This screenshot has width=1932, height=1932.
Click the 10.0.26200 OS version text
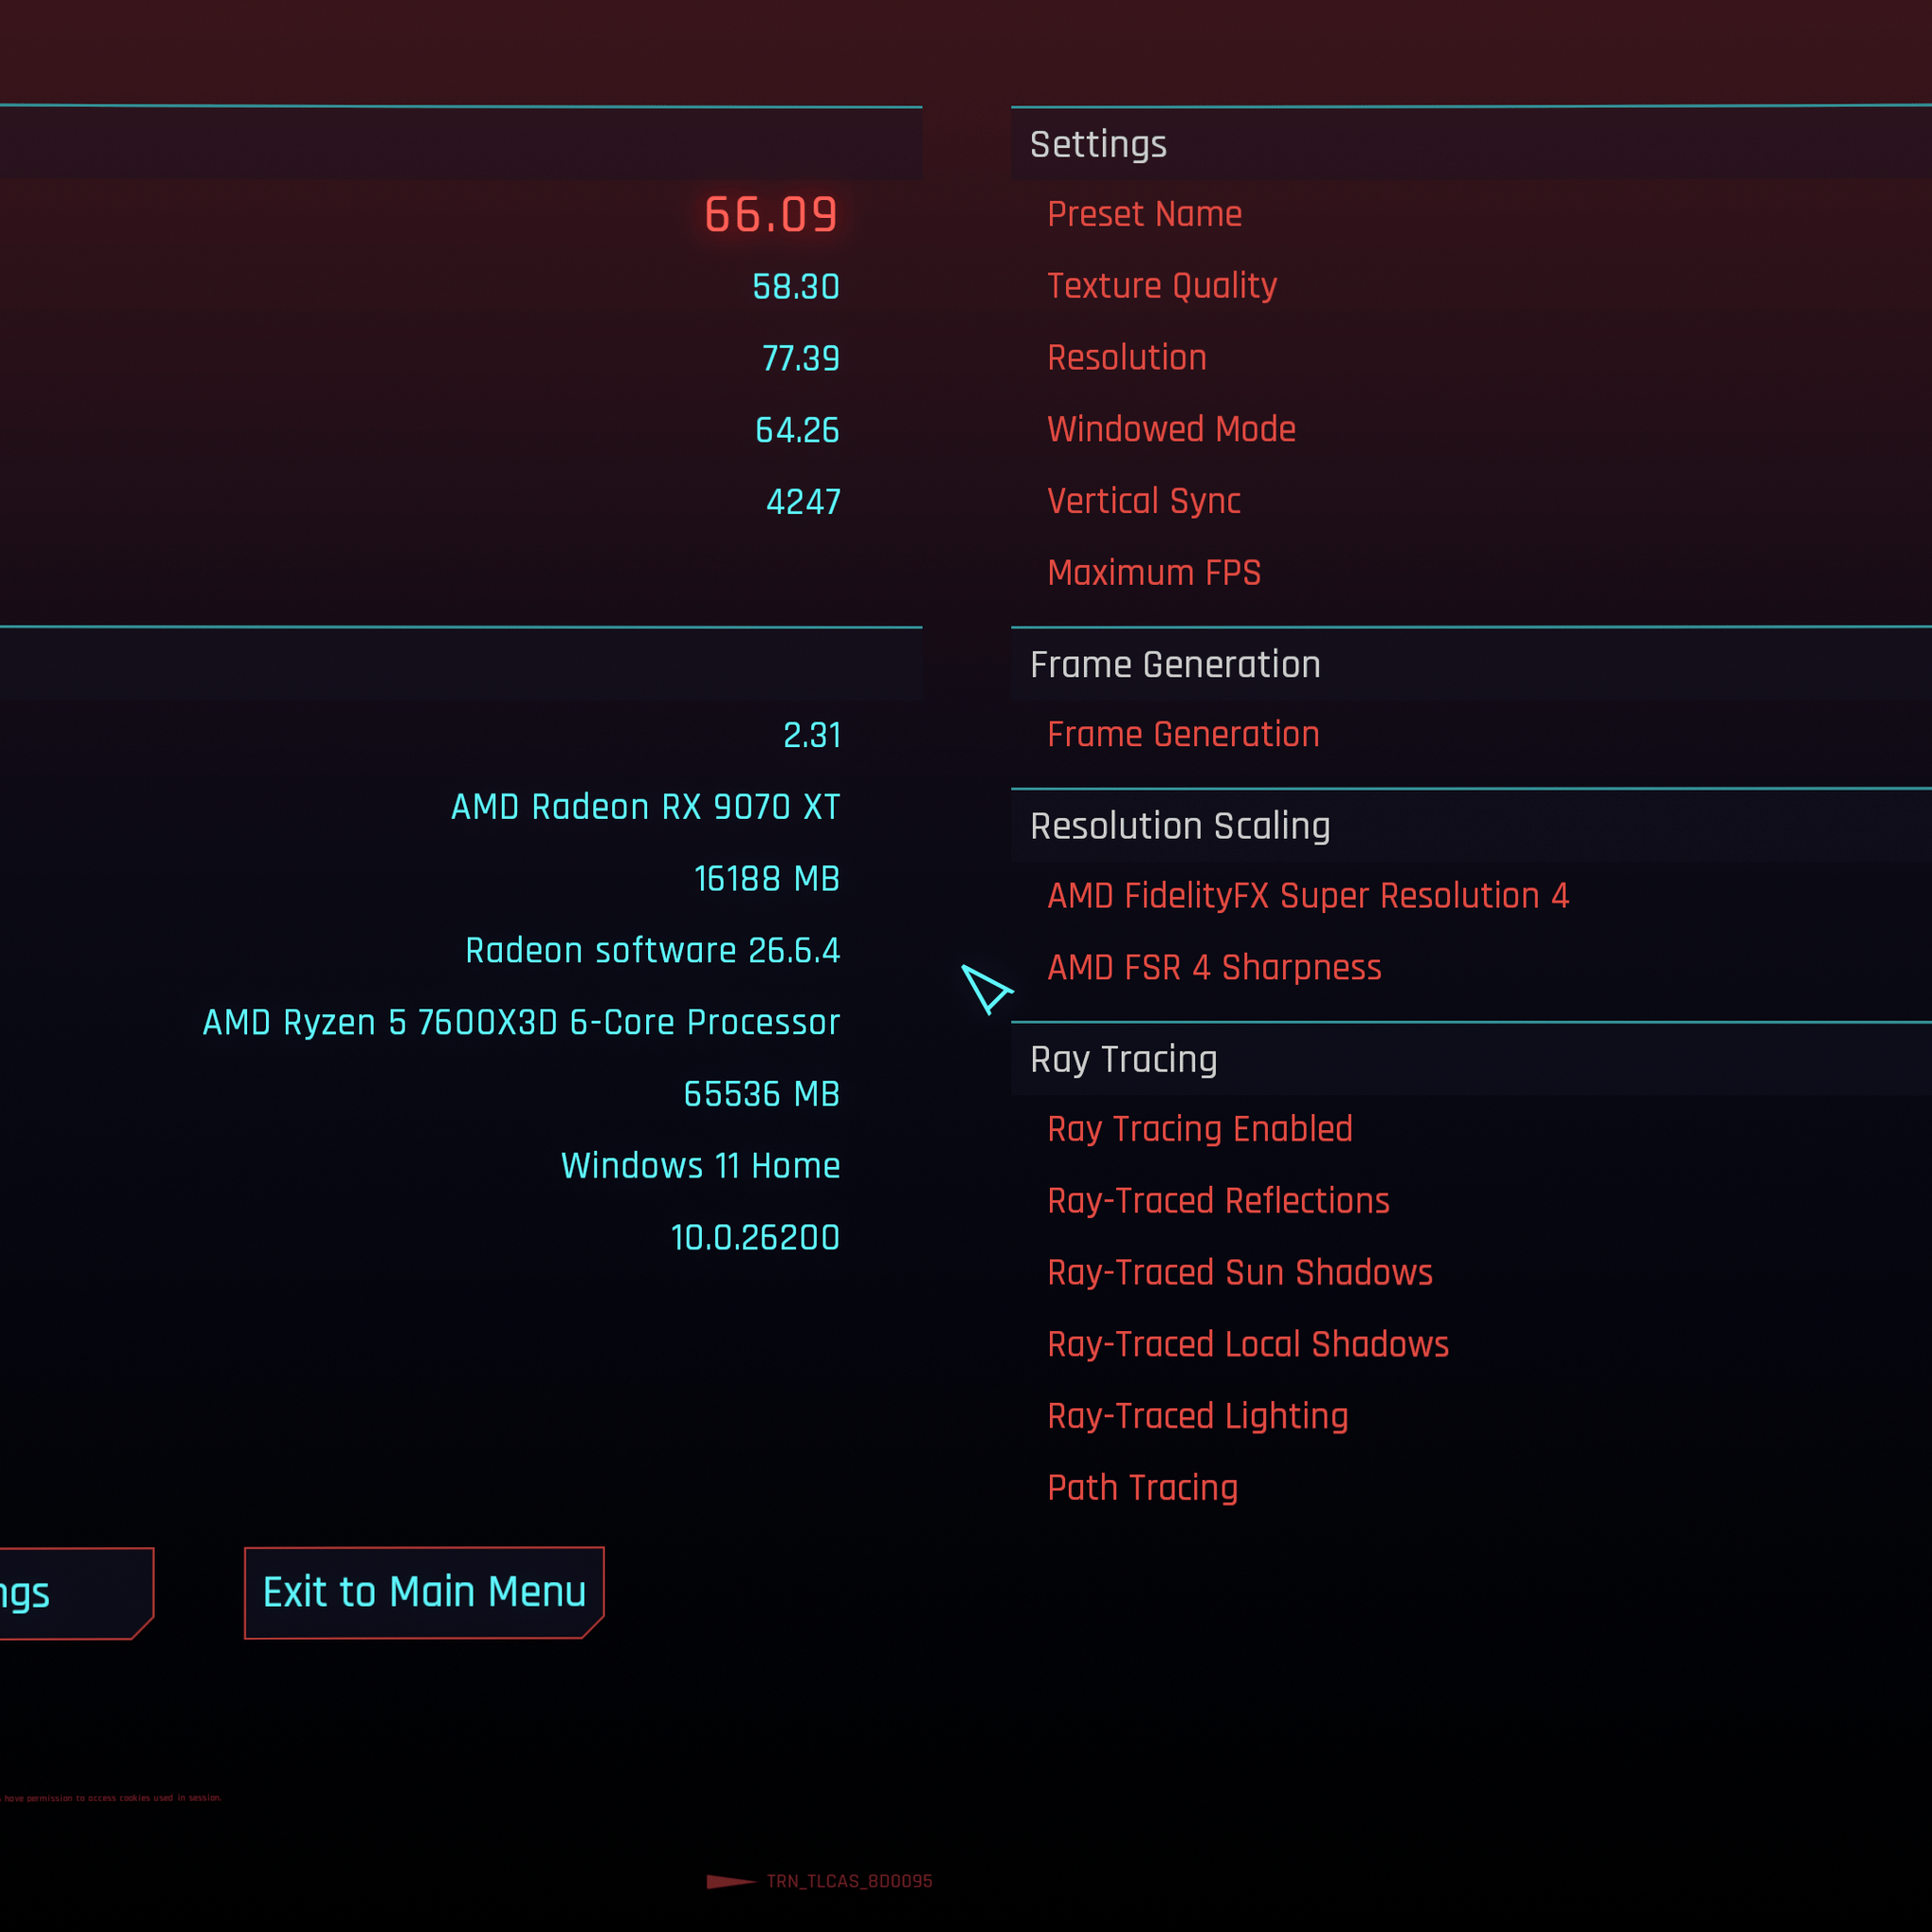pos(755,1238)
